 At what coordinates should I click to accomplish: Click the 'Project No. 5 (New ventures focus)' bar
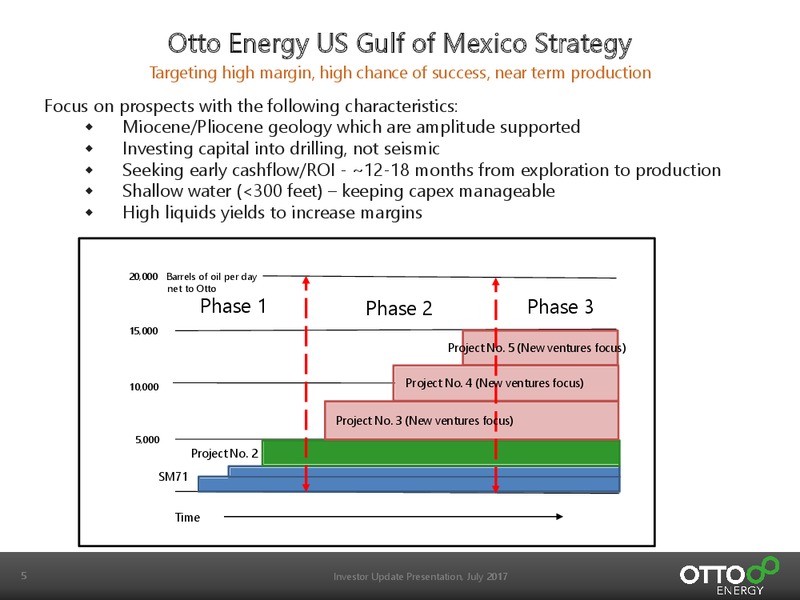[x=540, y=347]
